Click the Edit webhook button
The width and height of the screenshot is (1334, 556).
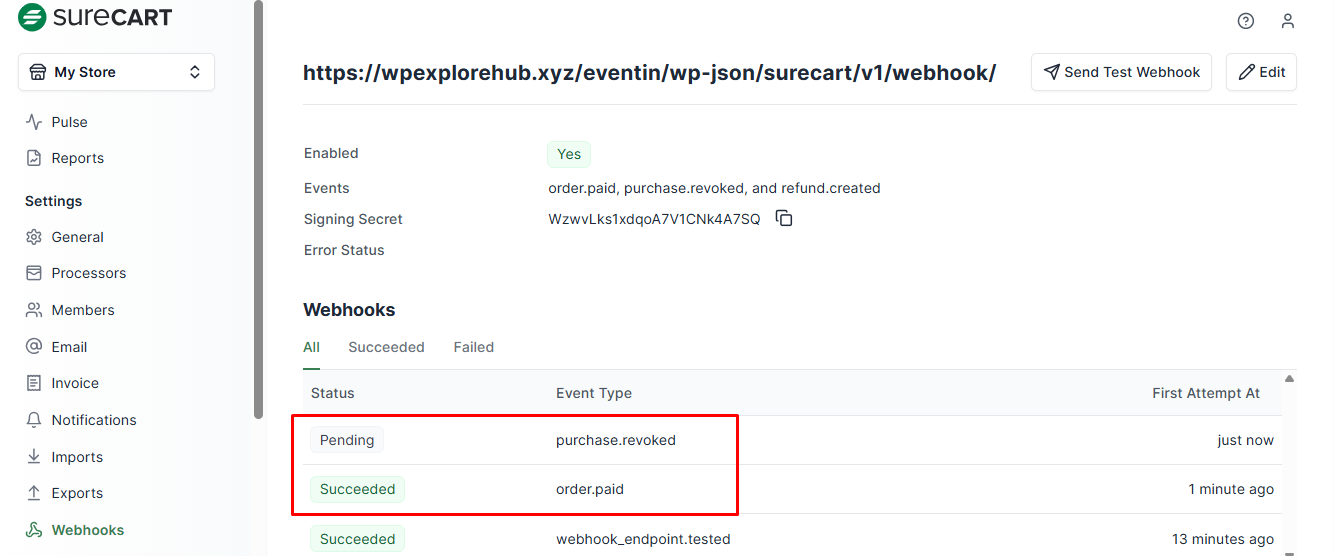point(1261,72)
